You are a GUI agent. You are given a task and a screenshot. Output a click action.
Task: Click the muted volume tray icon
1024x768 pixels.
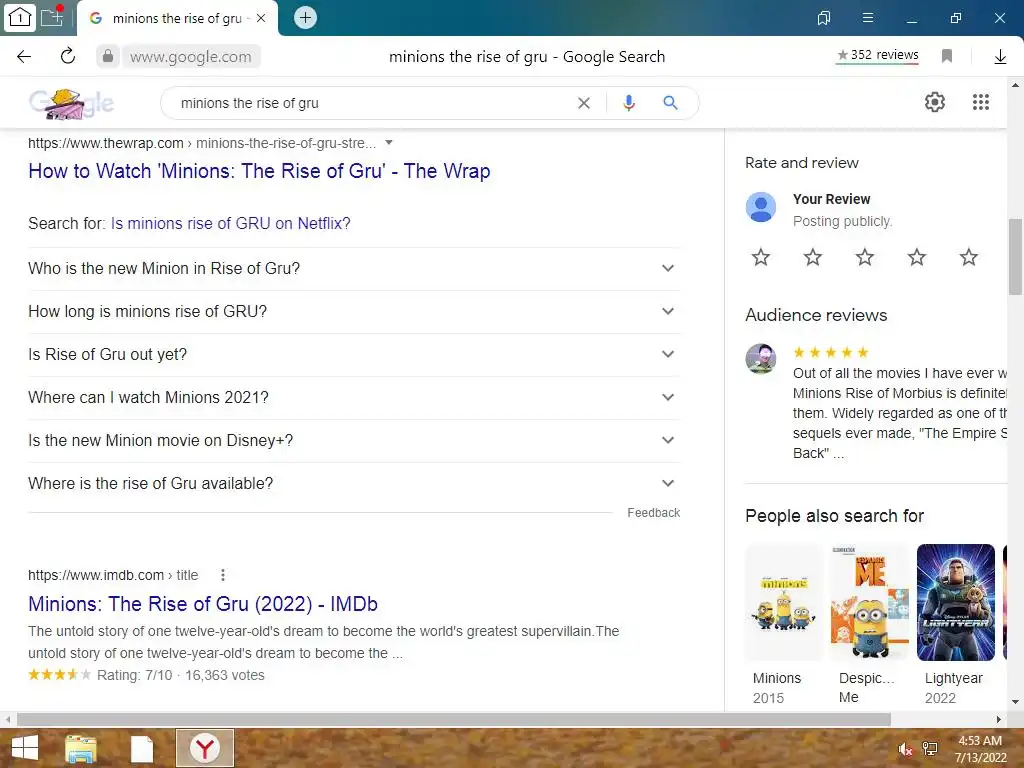click(x=905, y=749)
